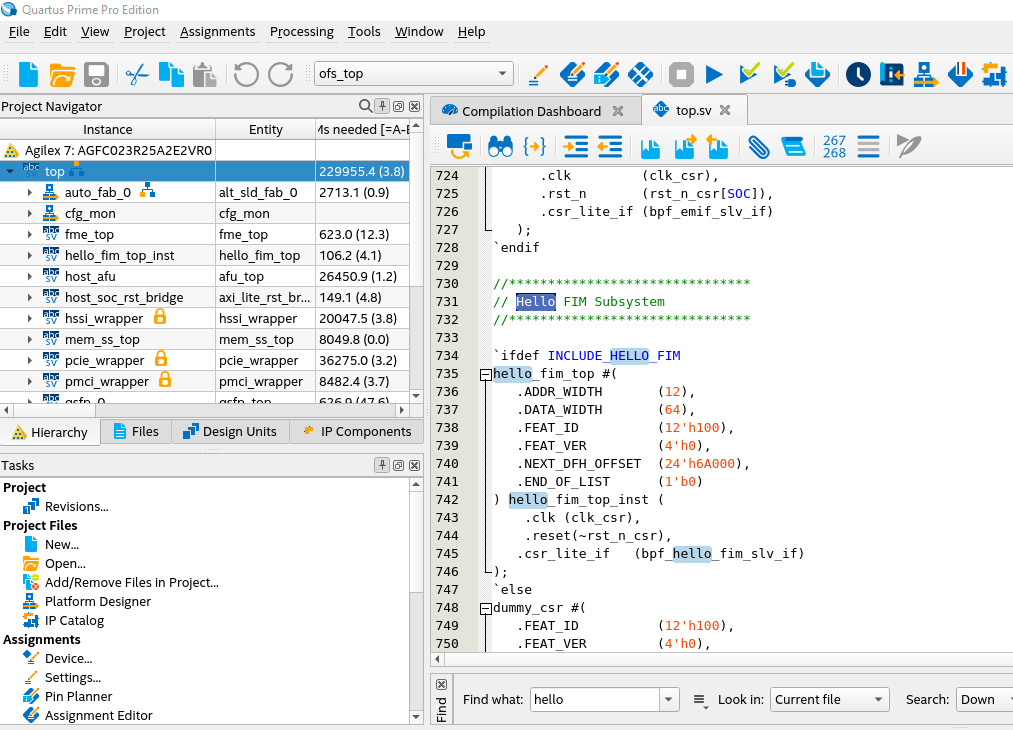Image resolution: width=1013 pixels, height=730 pixels.
Task: Collapse the dummy_csr code fold at line 748
Action: 486,608
